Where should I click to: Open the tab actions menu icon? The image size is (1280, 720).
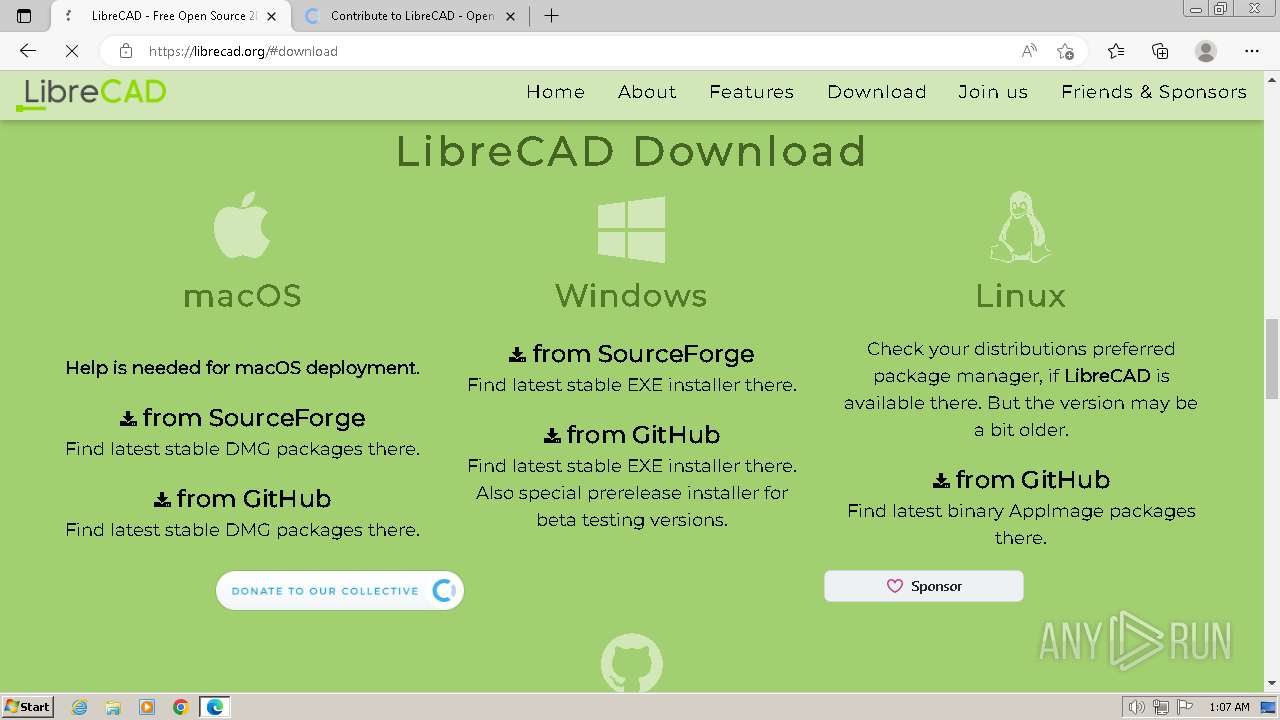click(24, 16)
